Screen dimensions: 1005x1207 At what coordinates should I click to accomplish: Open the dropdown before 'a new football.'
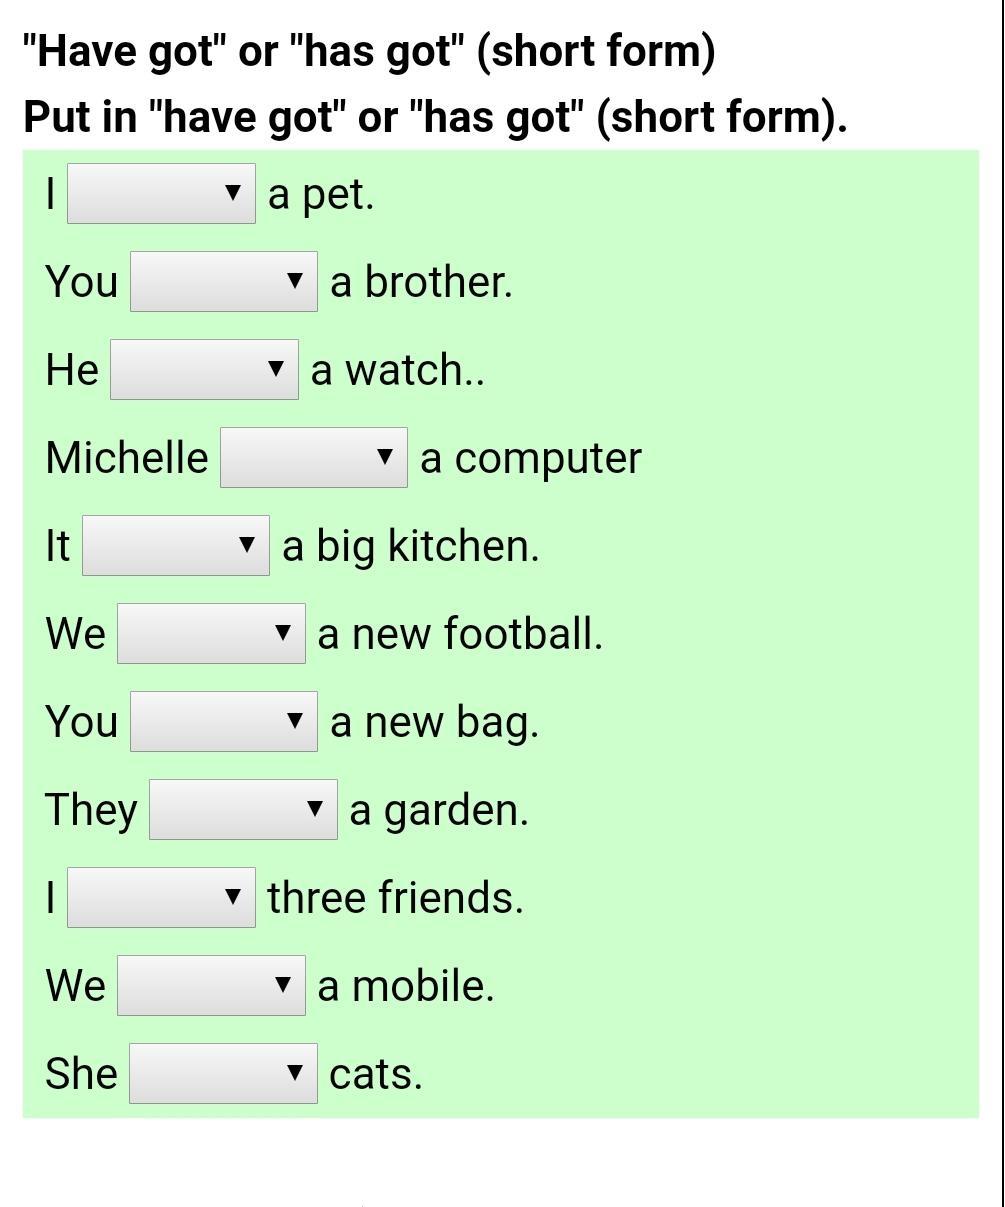(x=211, y=633)
